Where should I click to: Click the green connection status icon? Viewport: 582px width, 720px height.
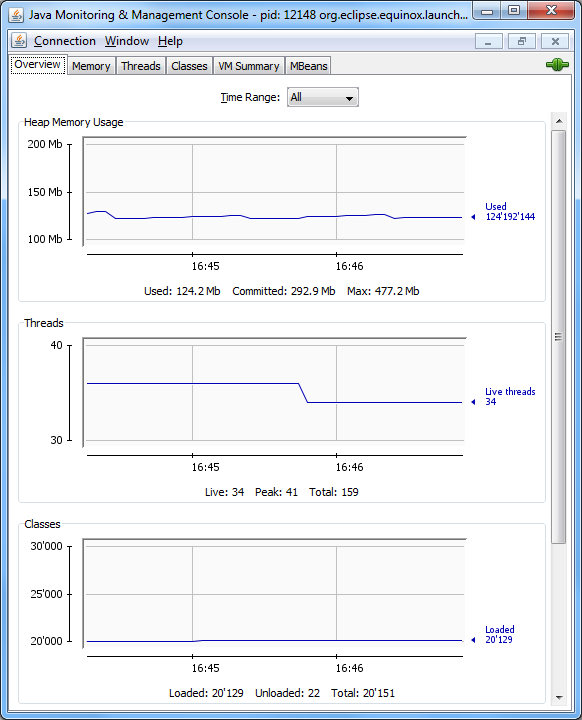[557, 65]
